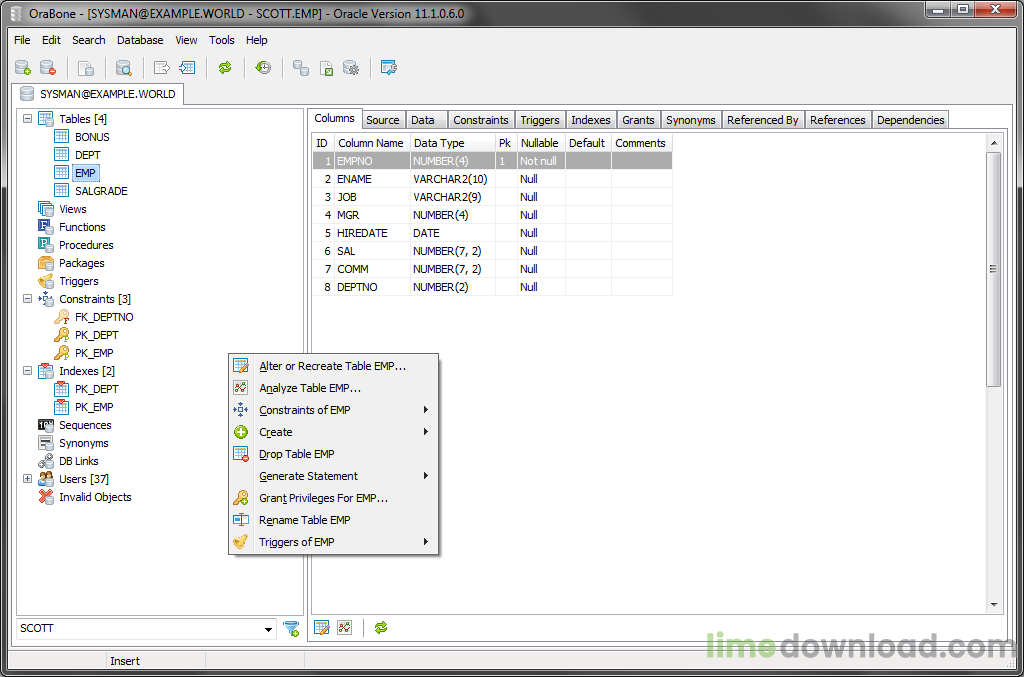The height and width of the screenshot is (677, 1024).
Task: Collapse the Constraints [3] tree node
Action: coord(27,299)
